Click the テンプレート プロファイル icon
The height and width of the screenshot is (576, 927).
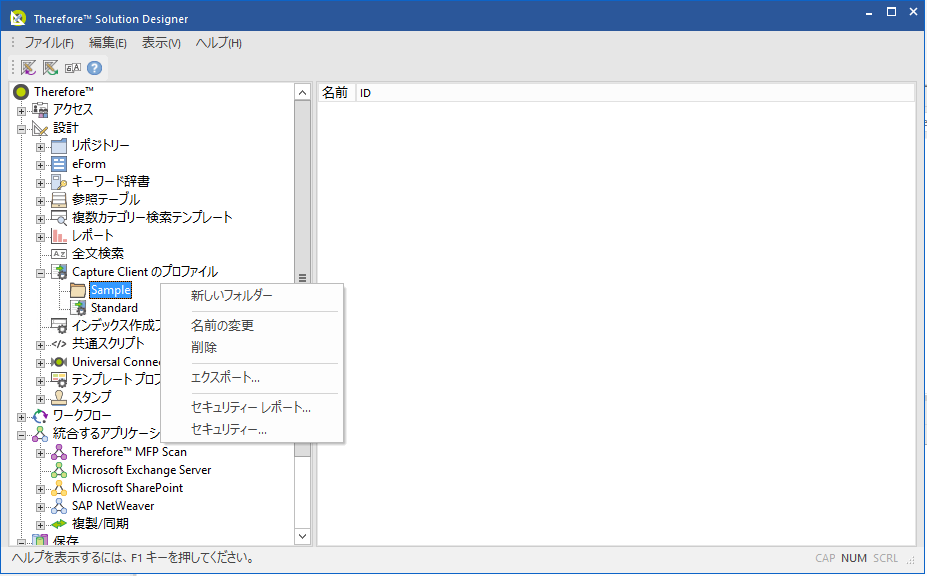(x=59, y=380)
